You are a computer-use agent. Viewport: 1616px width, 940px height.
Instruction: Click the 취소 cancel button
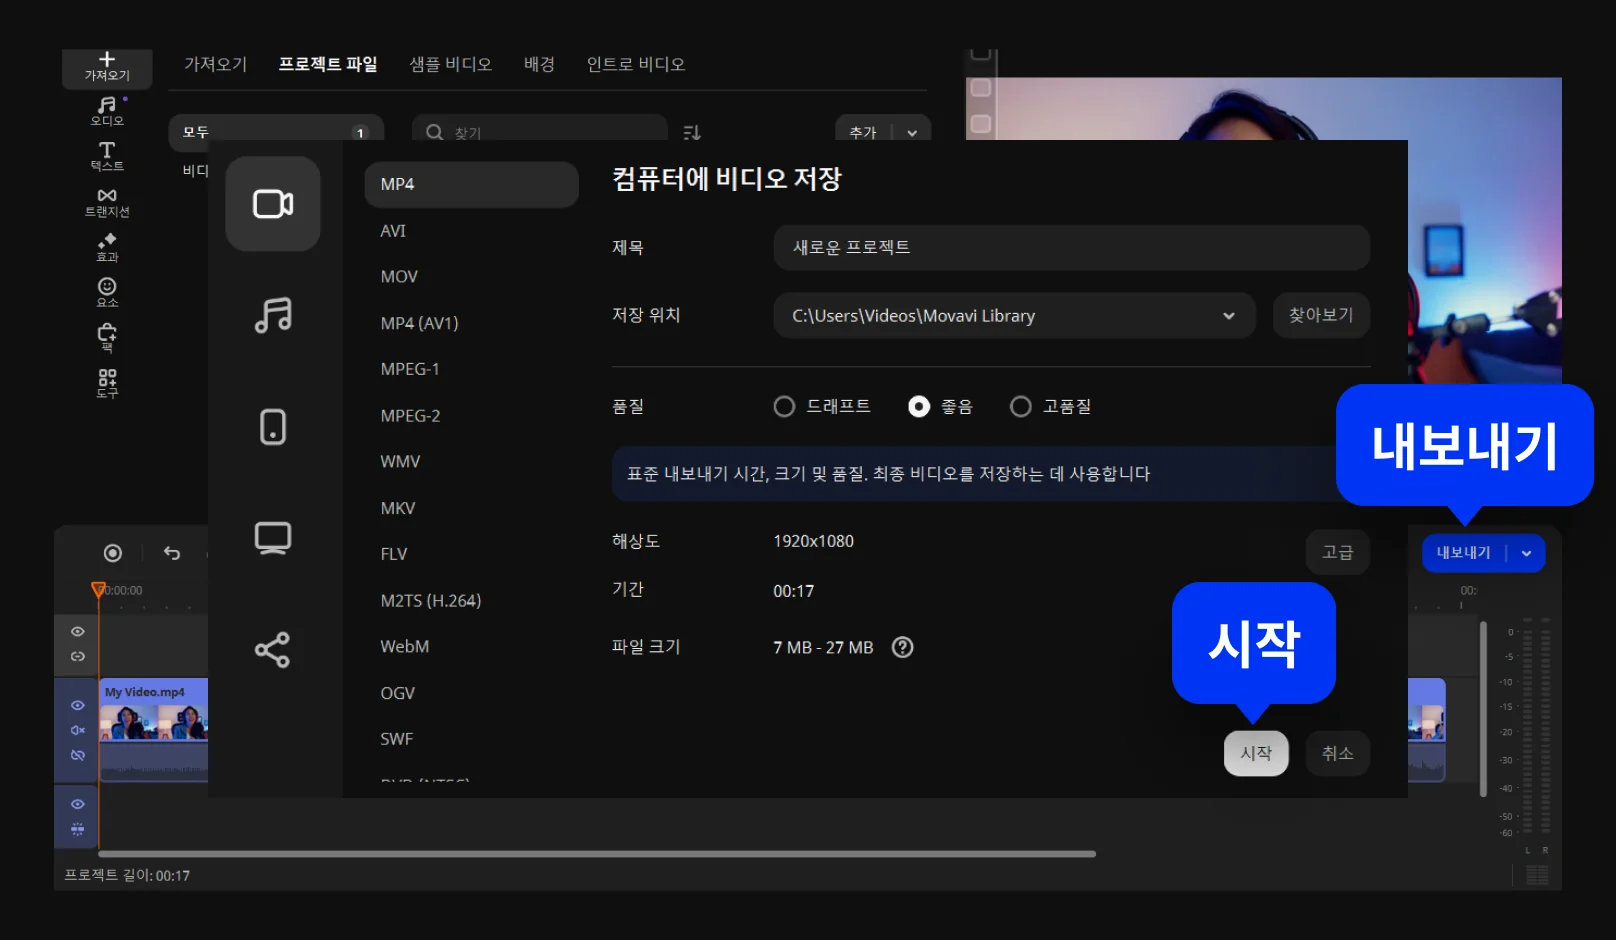[x=1337, y=753]
